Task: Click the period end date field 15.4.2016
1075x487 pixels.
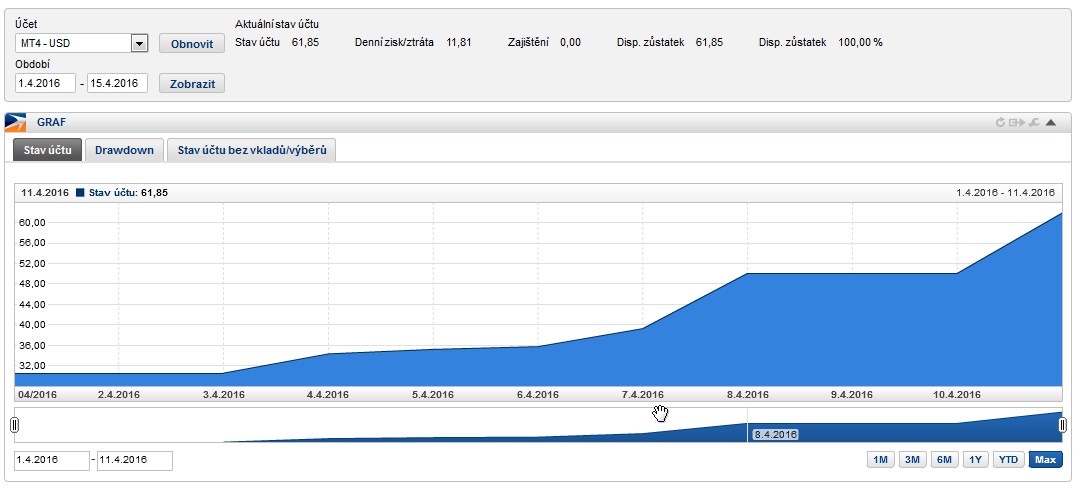Action: pos(117,83)
